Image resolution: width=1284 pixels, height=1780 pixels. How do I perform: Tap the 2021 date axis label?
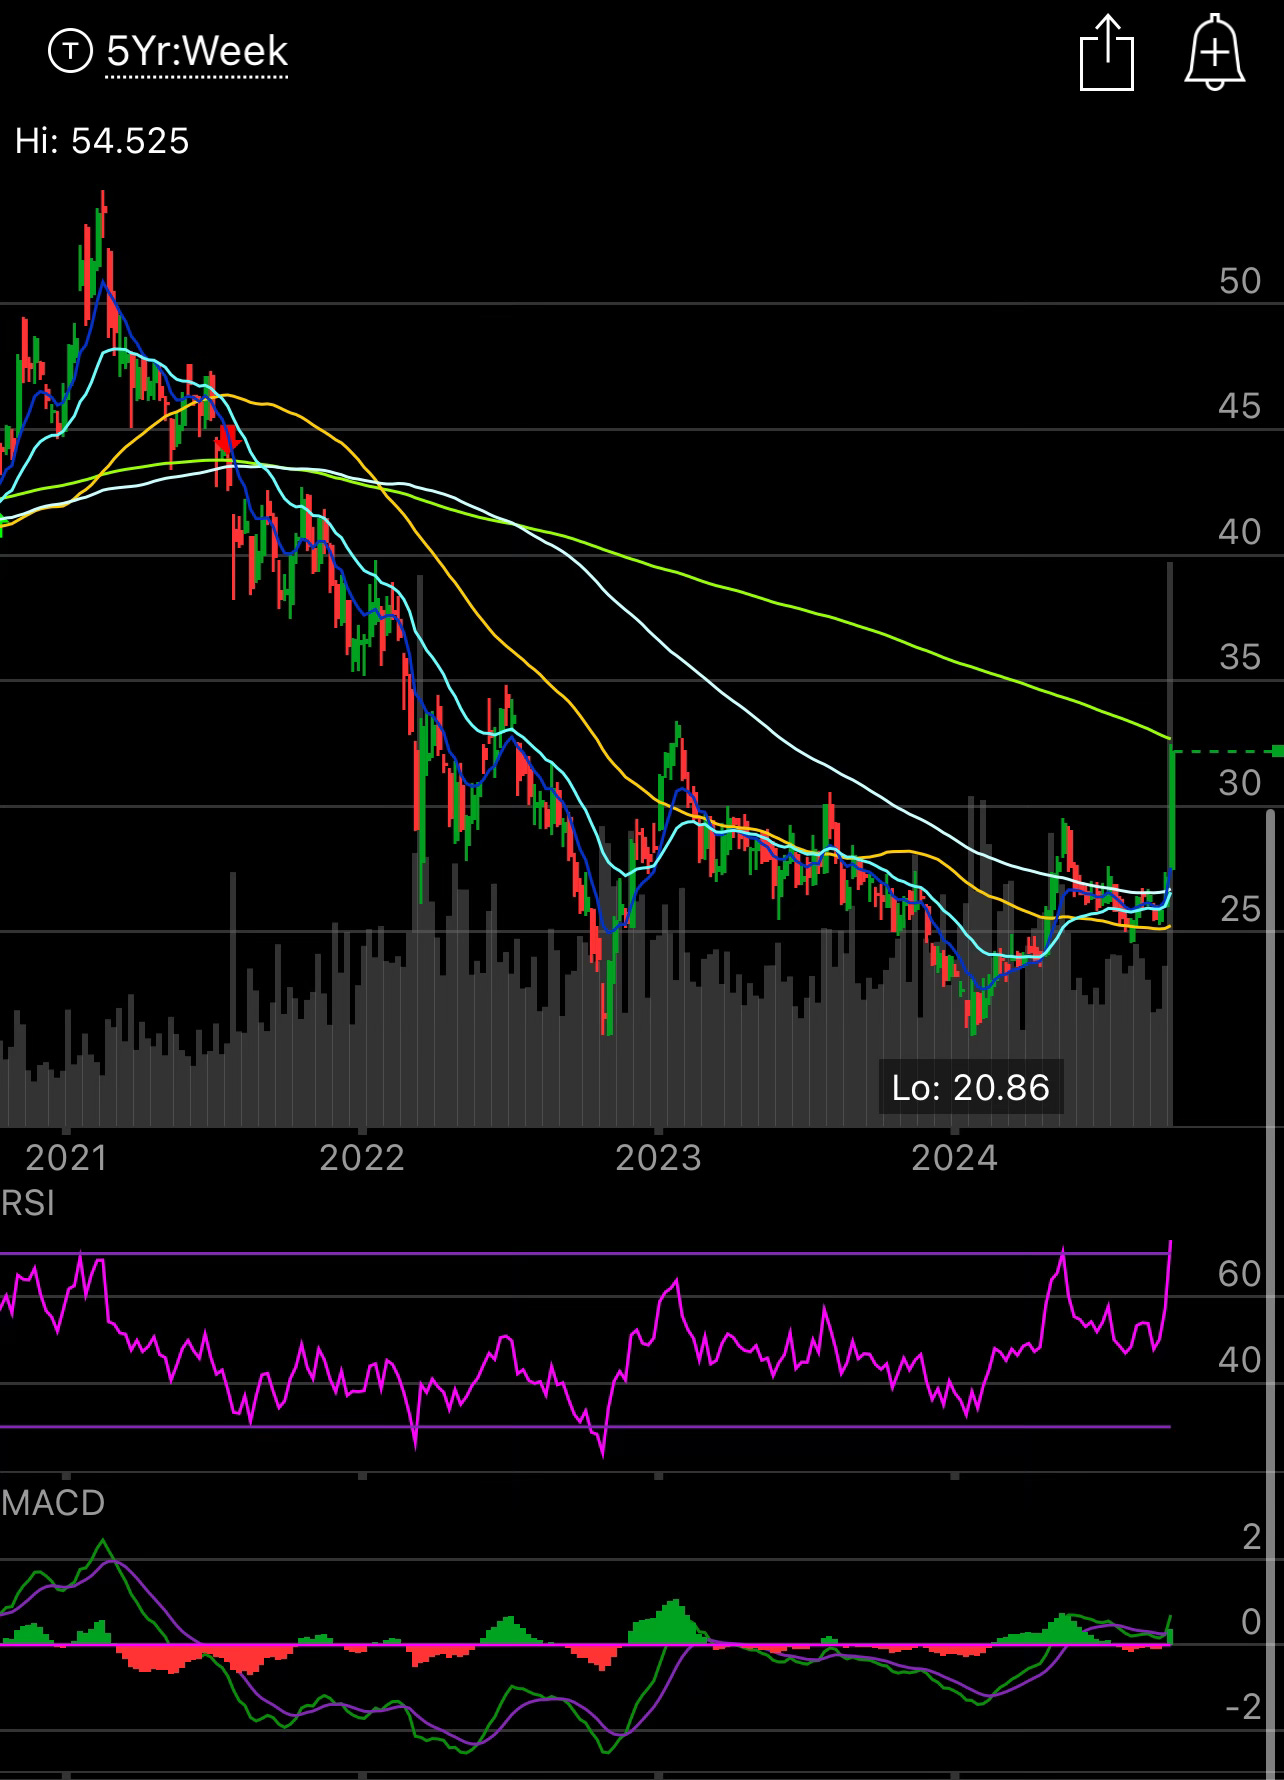coord(66,1158)
